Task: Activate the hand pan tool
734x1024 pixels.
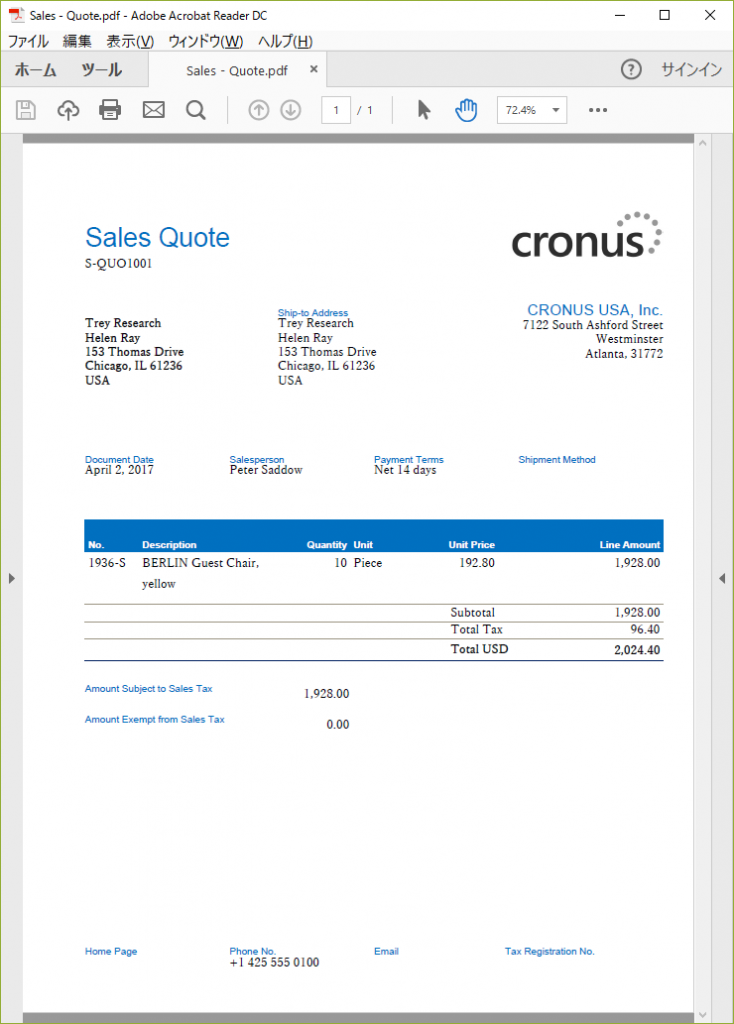Action: pos(466,110)
